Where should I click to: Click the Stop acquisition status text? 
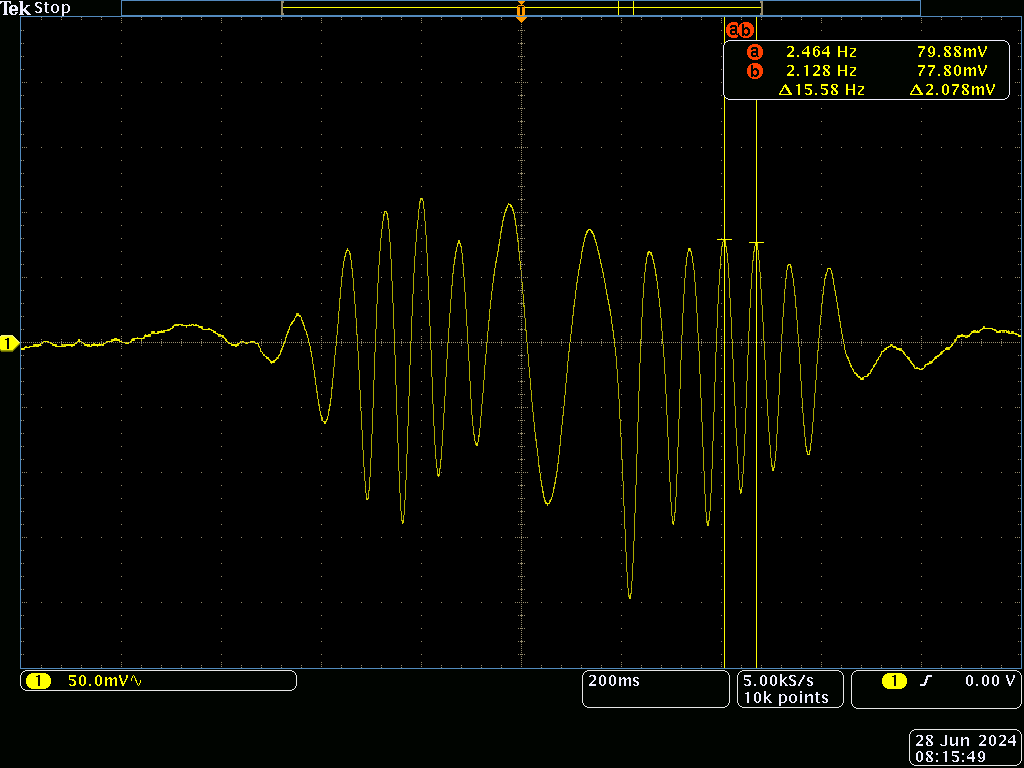[x=52, y=8]
